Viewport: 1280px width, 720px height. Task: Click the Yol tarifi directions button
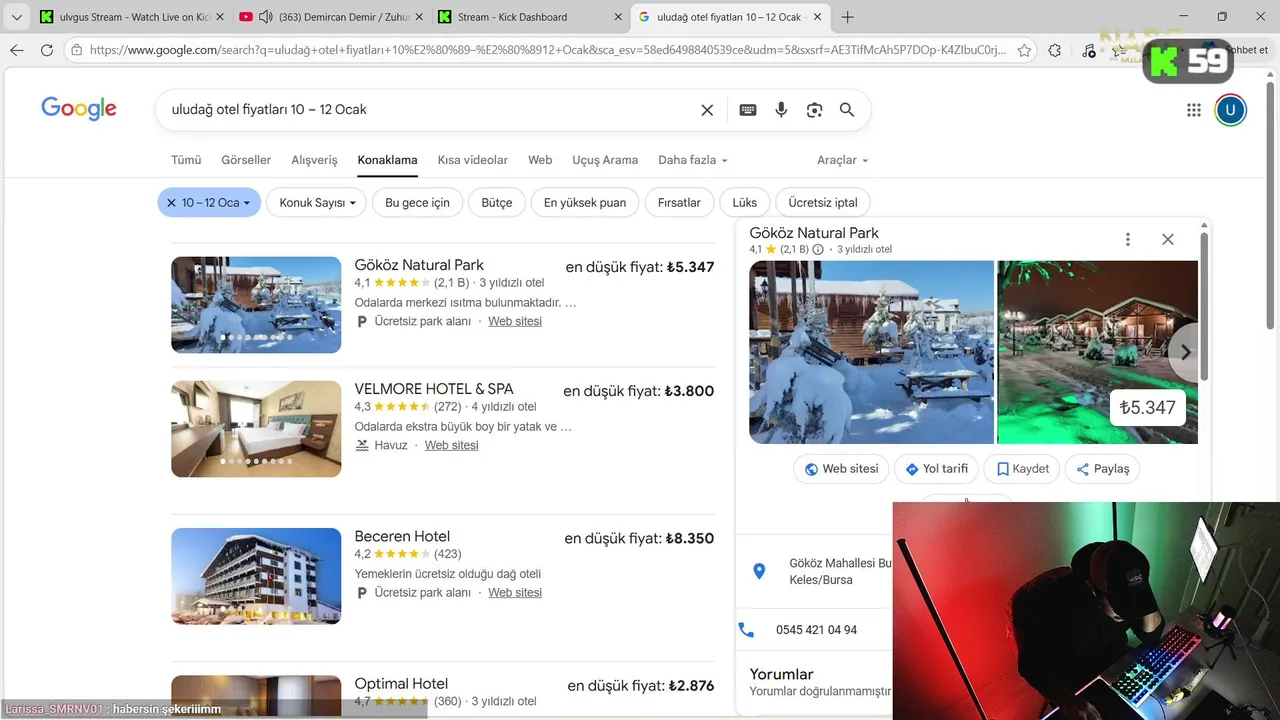click(936, 469)
